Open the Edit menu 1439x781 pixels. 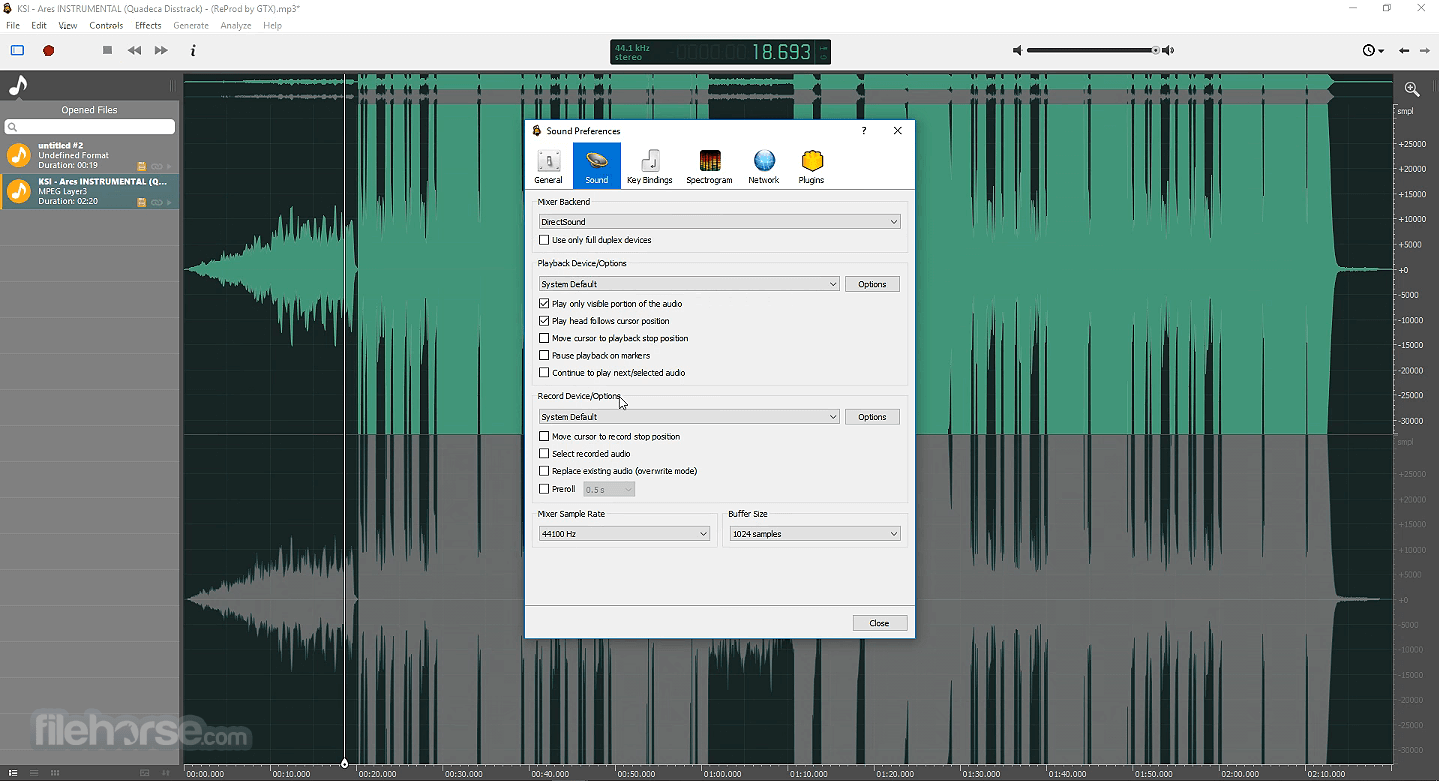point(39,26)
